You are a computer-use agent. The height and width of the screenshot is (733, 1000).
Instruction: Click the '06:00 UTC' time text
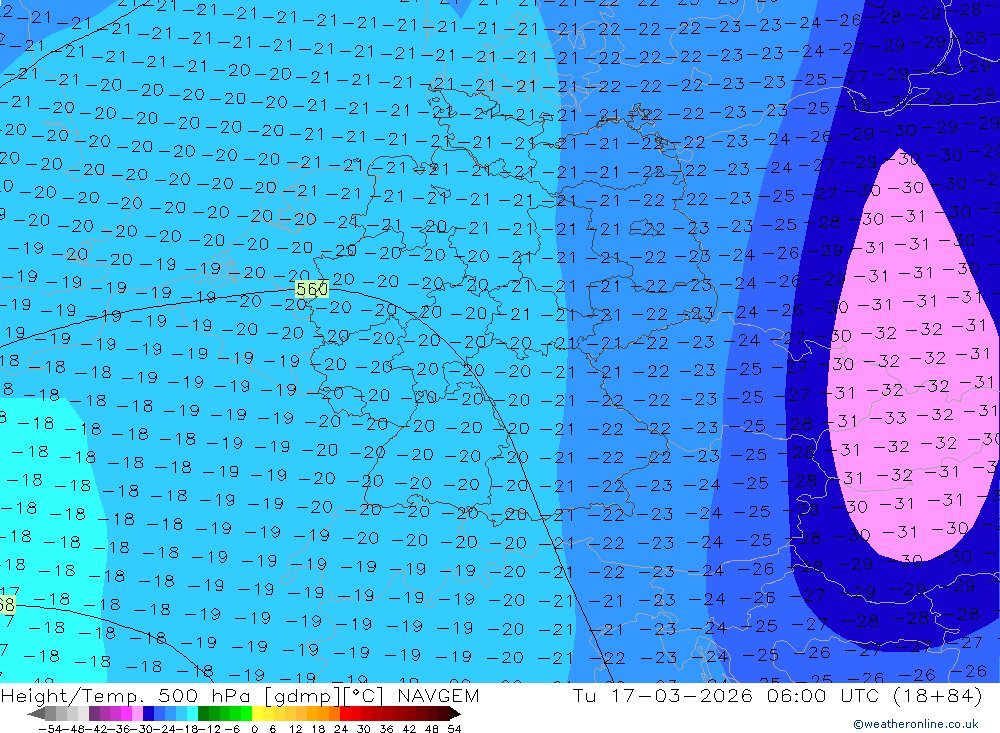click(x=823, y=695)
